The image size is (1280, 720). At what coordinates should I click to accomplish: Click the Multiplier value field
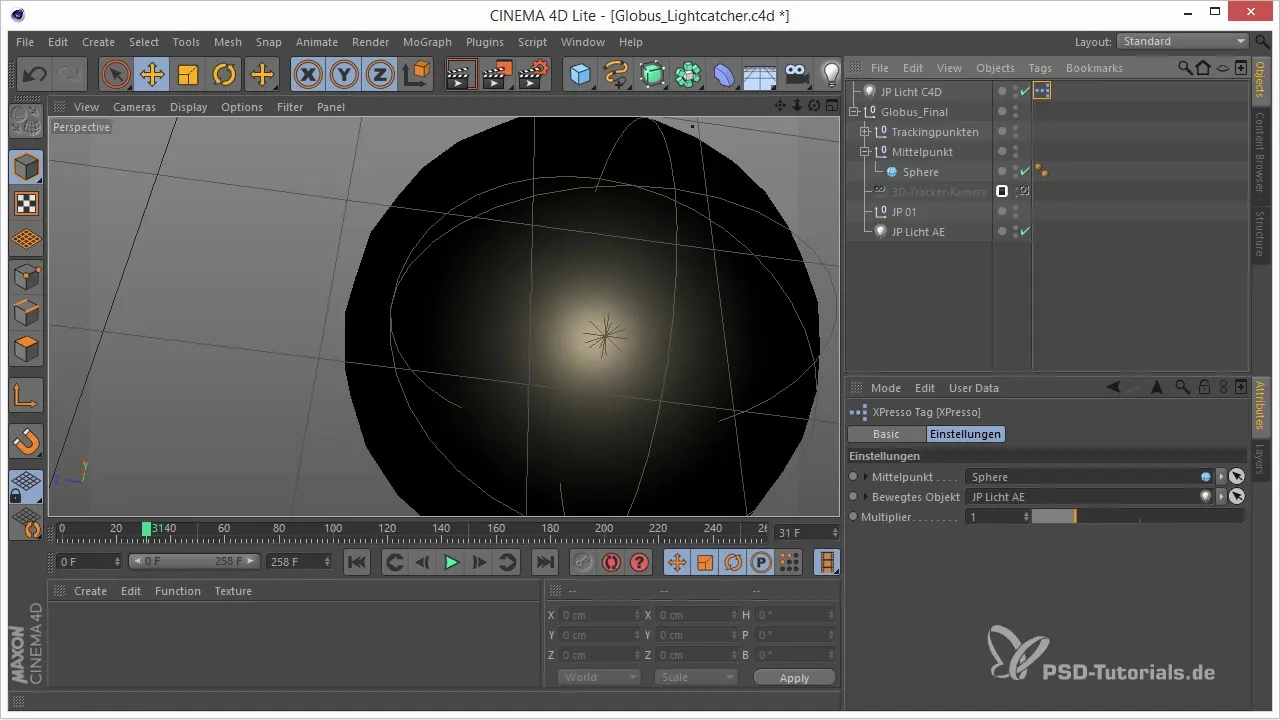[x=993, y=517]
